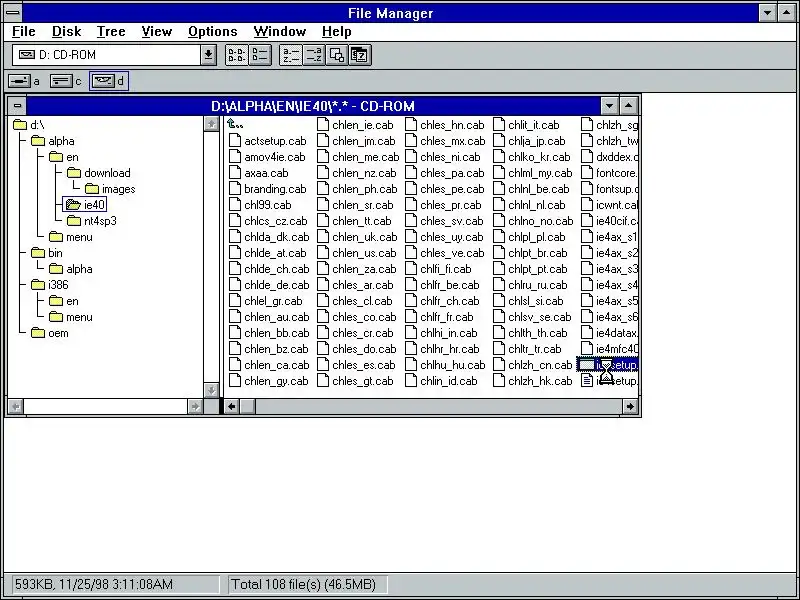Click file icon of chlzh_cn.cab
The image size is (800, 600).
pyautogui.click(x=499, y=365)
